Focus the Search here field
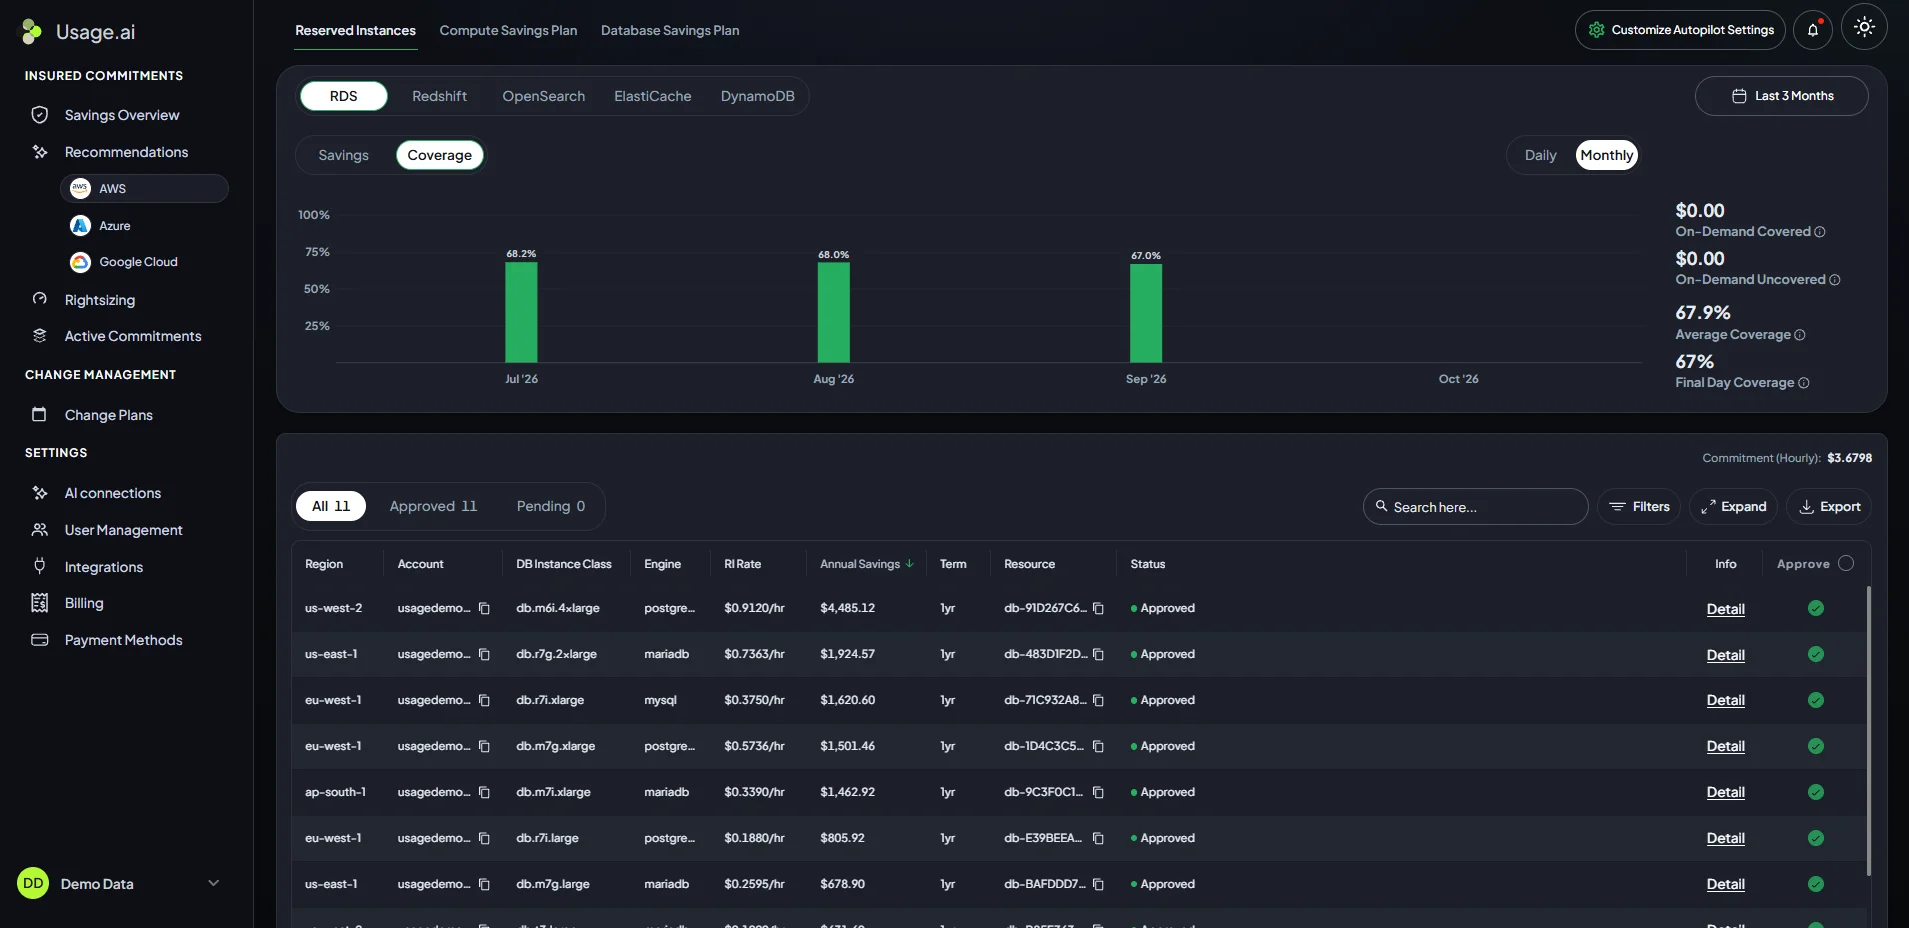 [x=1475, y=507]
